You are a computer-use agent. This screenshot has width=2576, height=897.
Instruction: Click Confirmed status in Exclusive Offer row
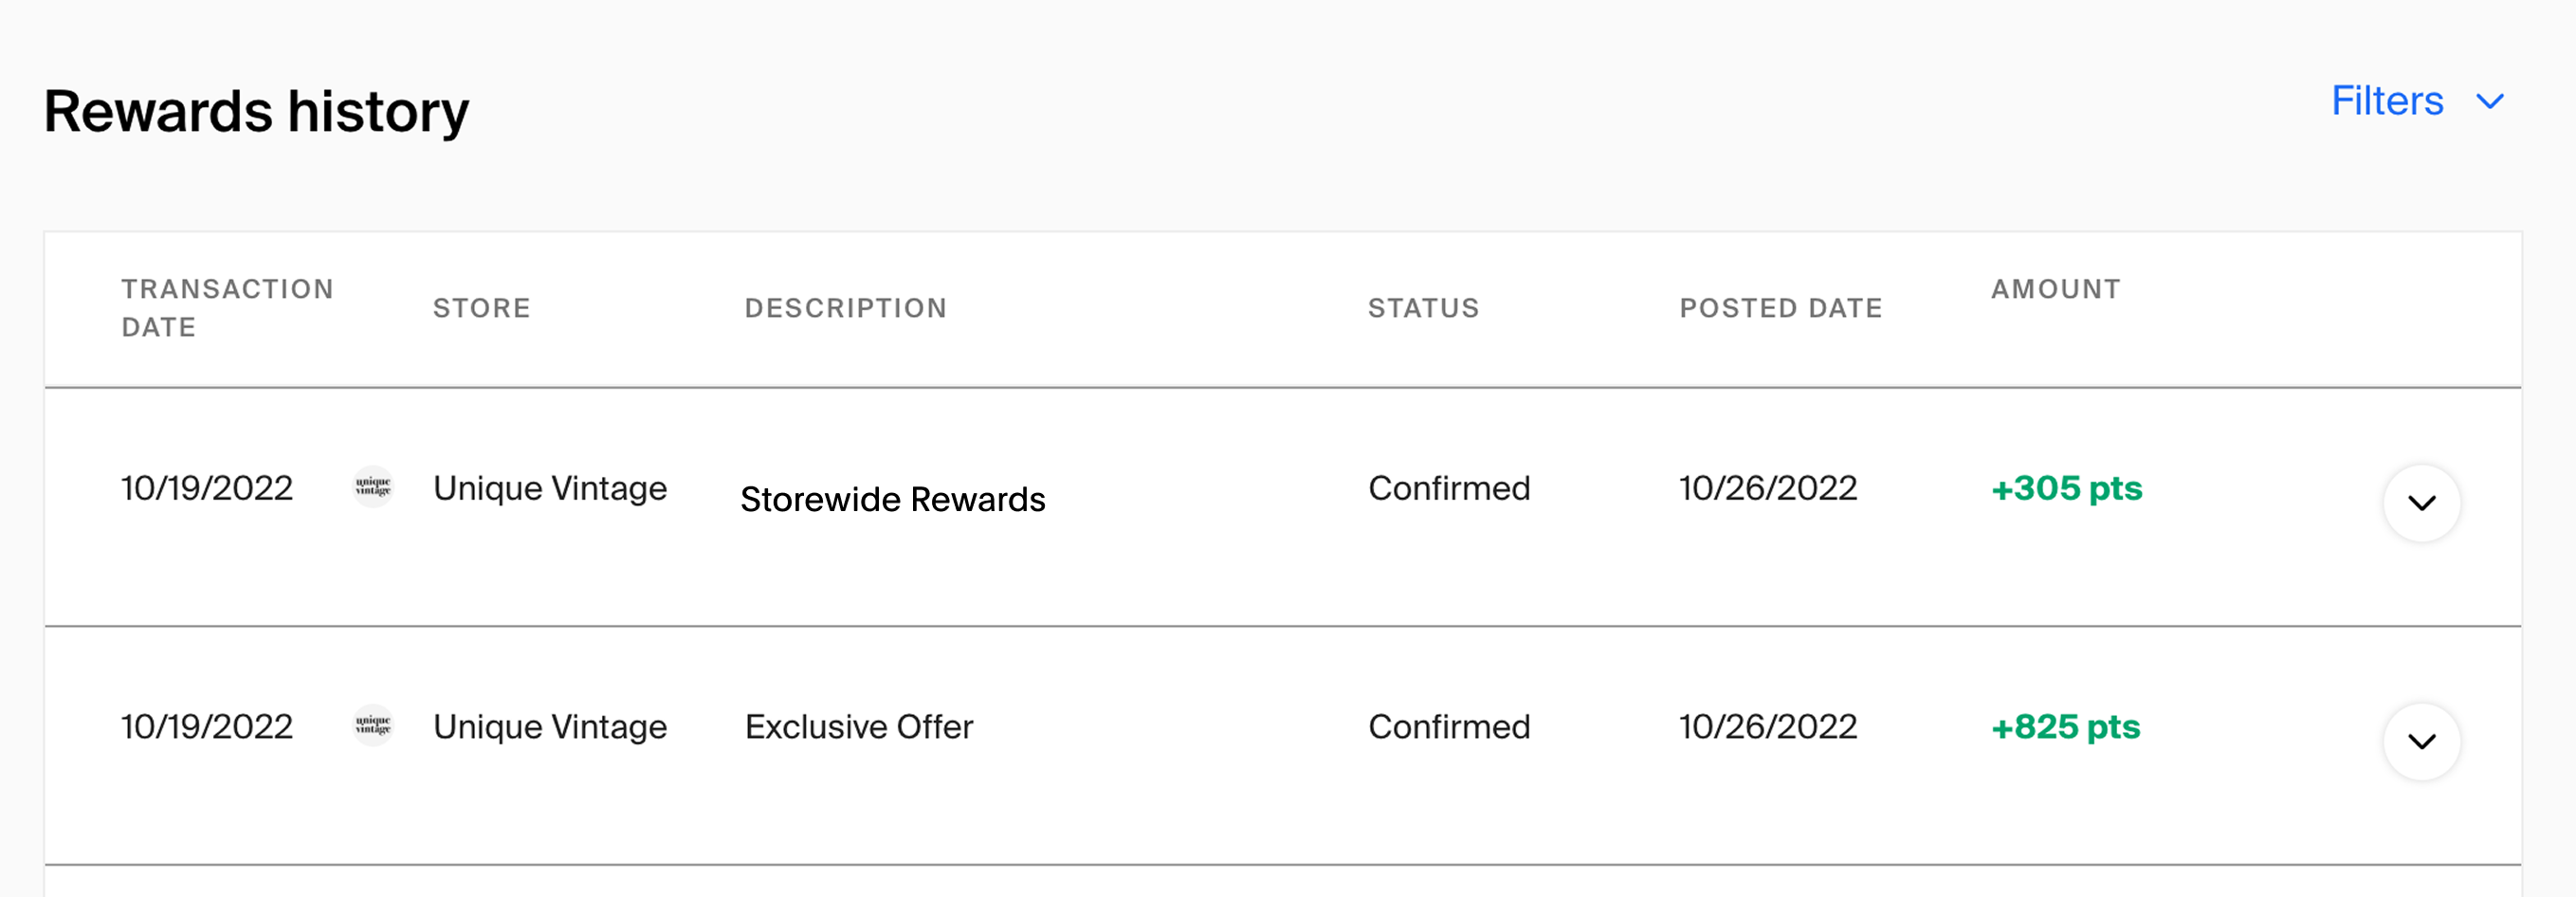[1448, 726]
